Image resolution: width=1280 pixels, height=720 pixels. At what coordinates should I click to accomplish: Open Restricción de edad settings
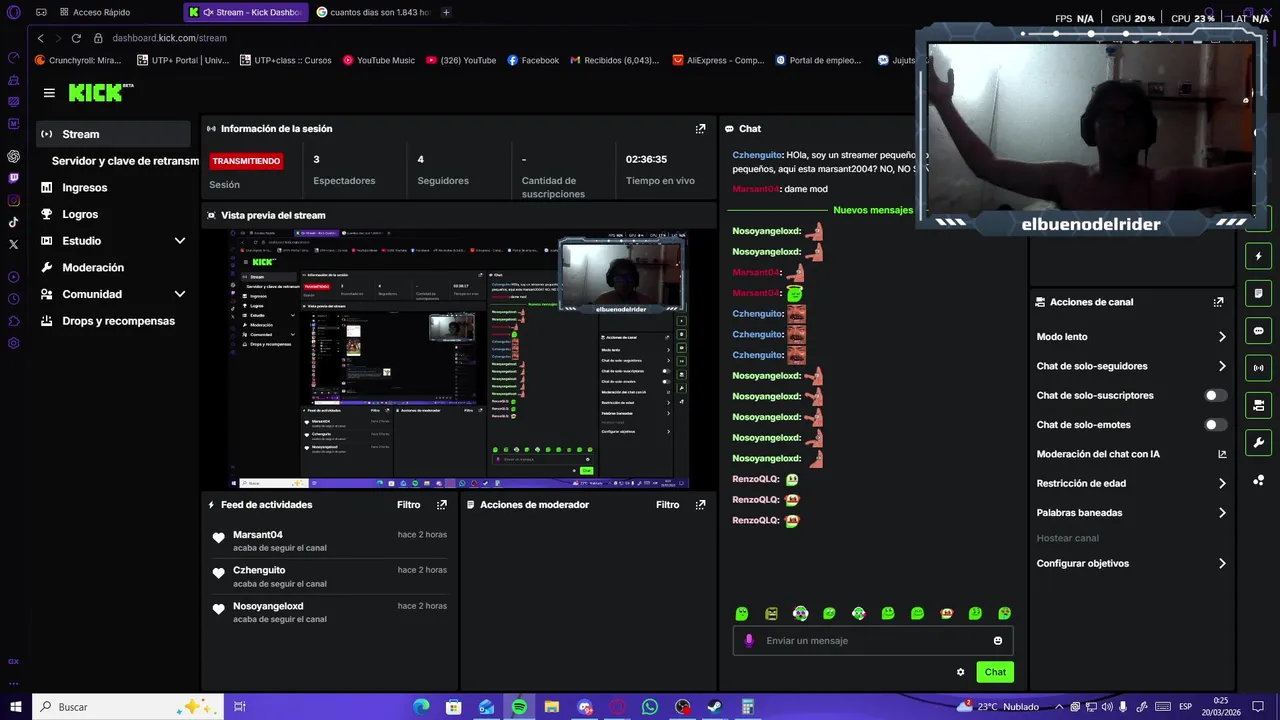pyautogui.click(x=1131, y=484)
